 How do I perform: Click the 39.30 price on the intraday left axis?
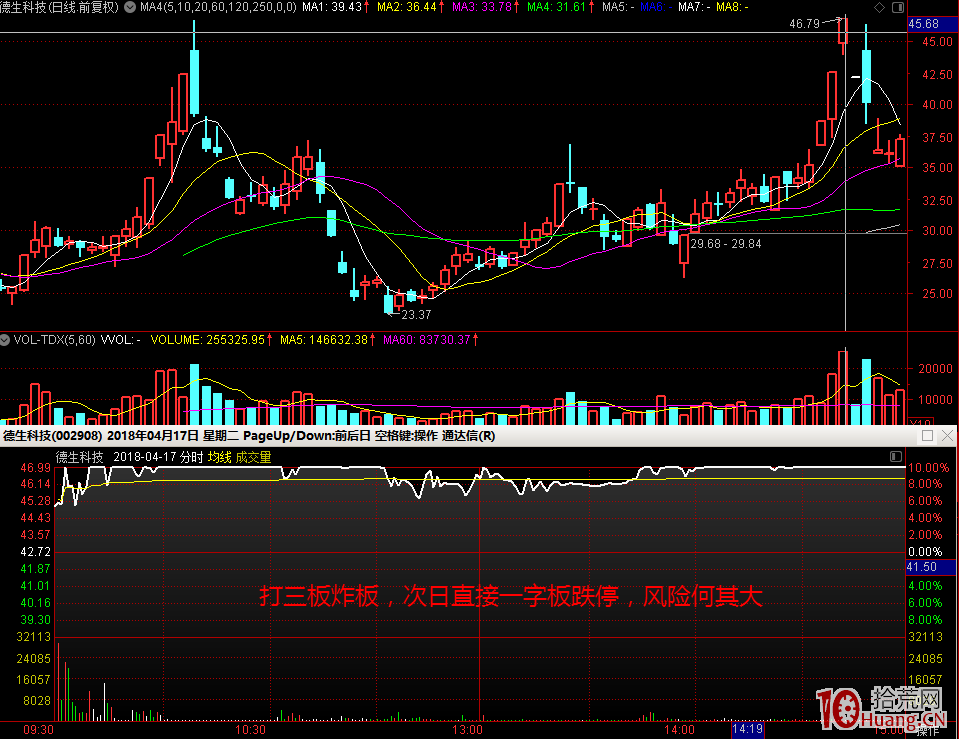tap(35, 620)
